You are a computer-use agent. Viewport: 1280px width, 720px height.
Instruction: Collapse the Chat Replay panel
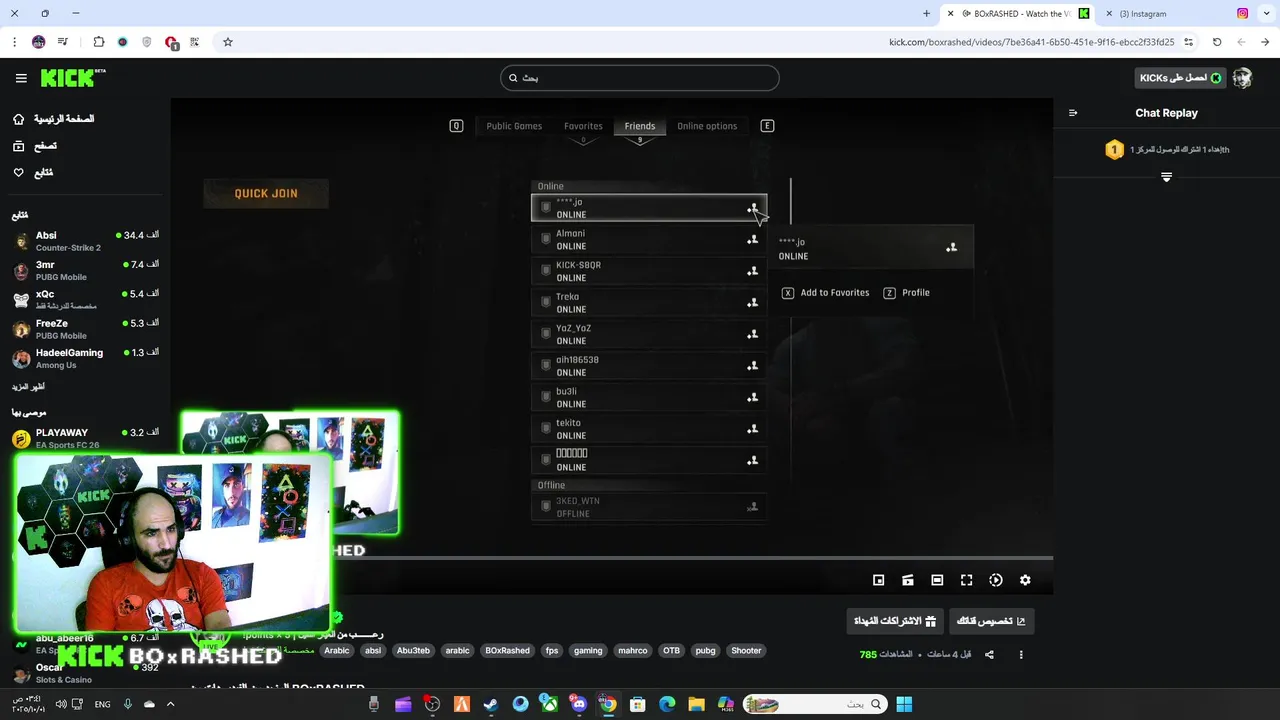[1073, 113]
